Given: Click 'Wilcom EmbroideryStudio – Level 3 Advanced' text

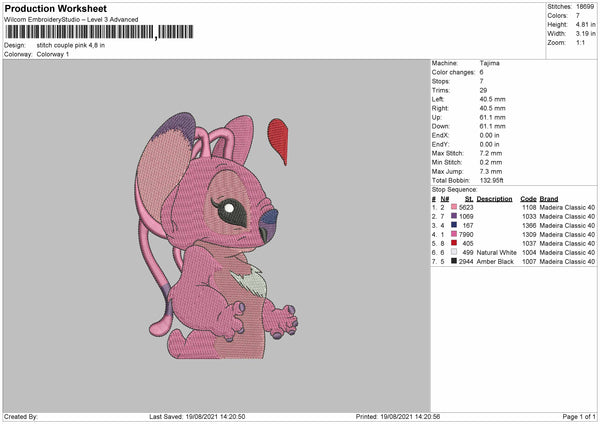Looking at the screenshot, I should point(71,20).
